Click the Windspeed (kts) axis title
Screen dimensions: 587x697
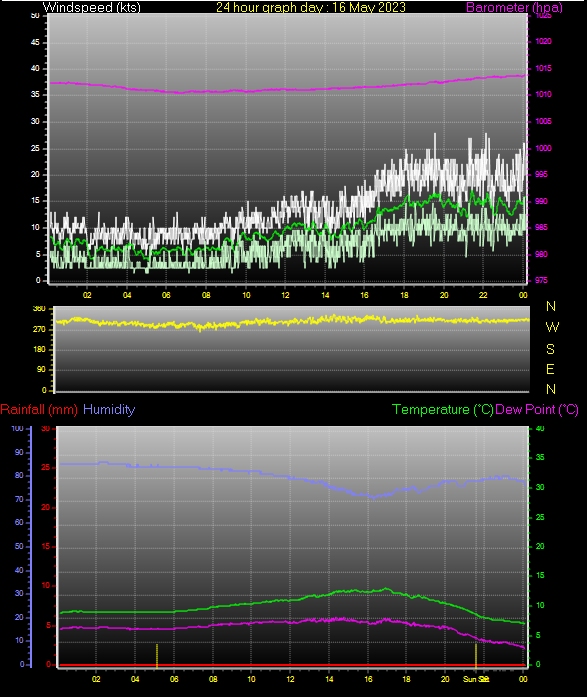click(92, 7)
